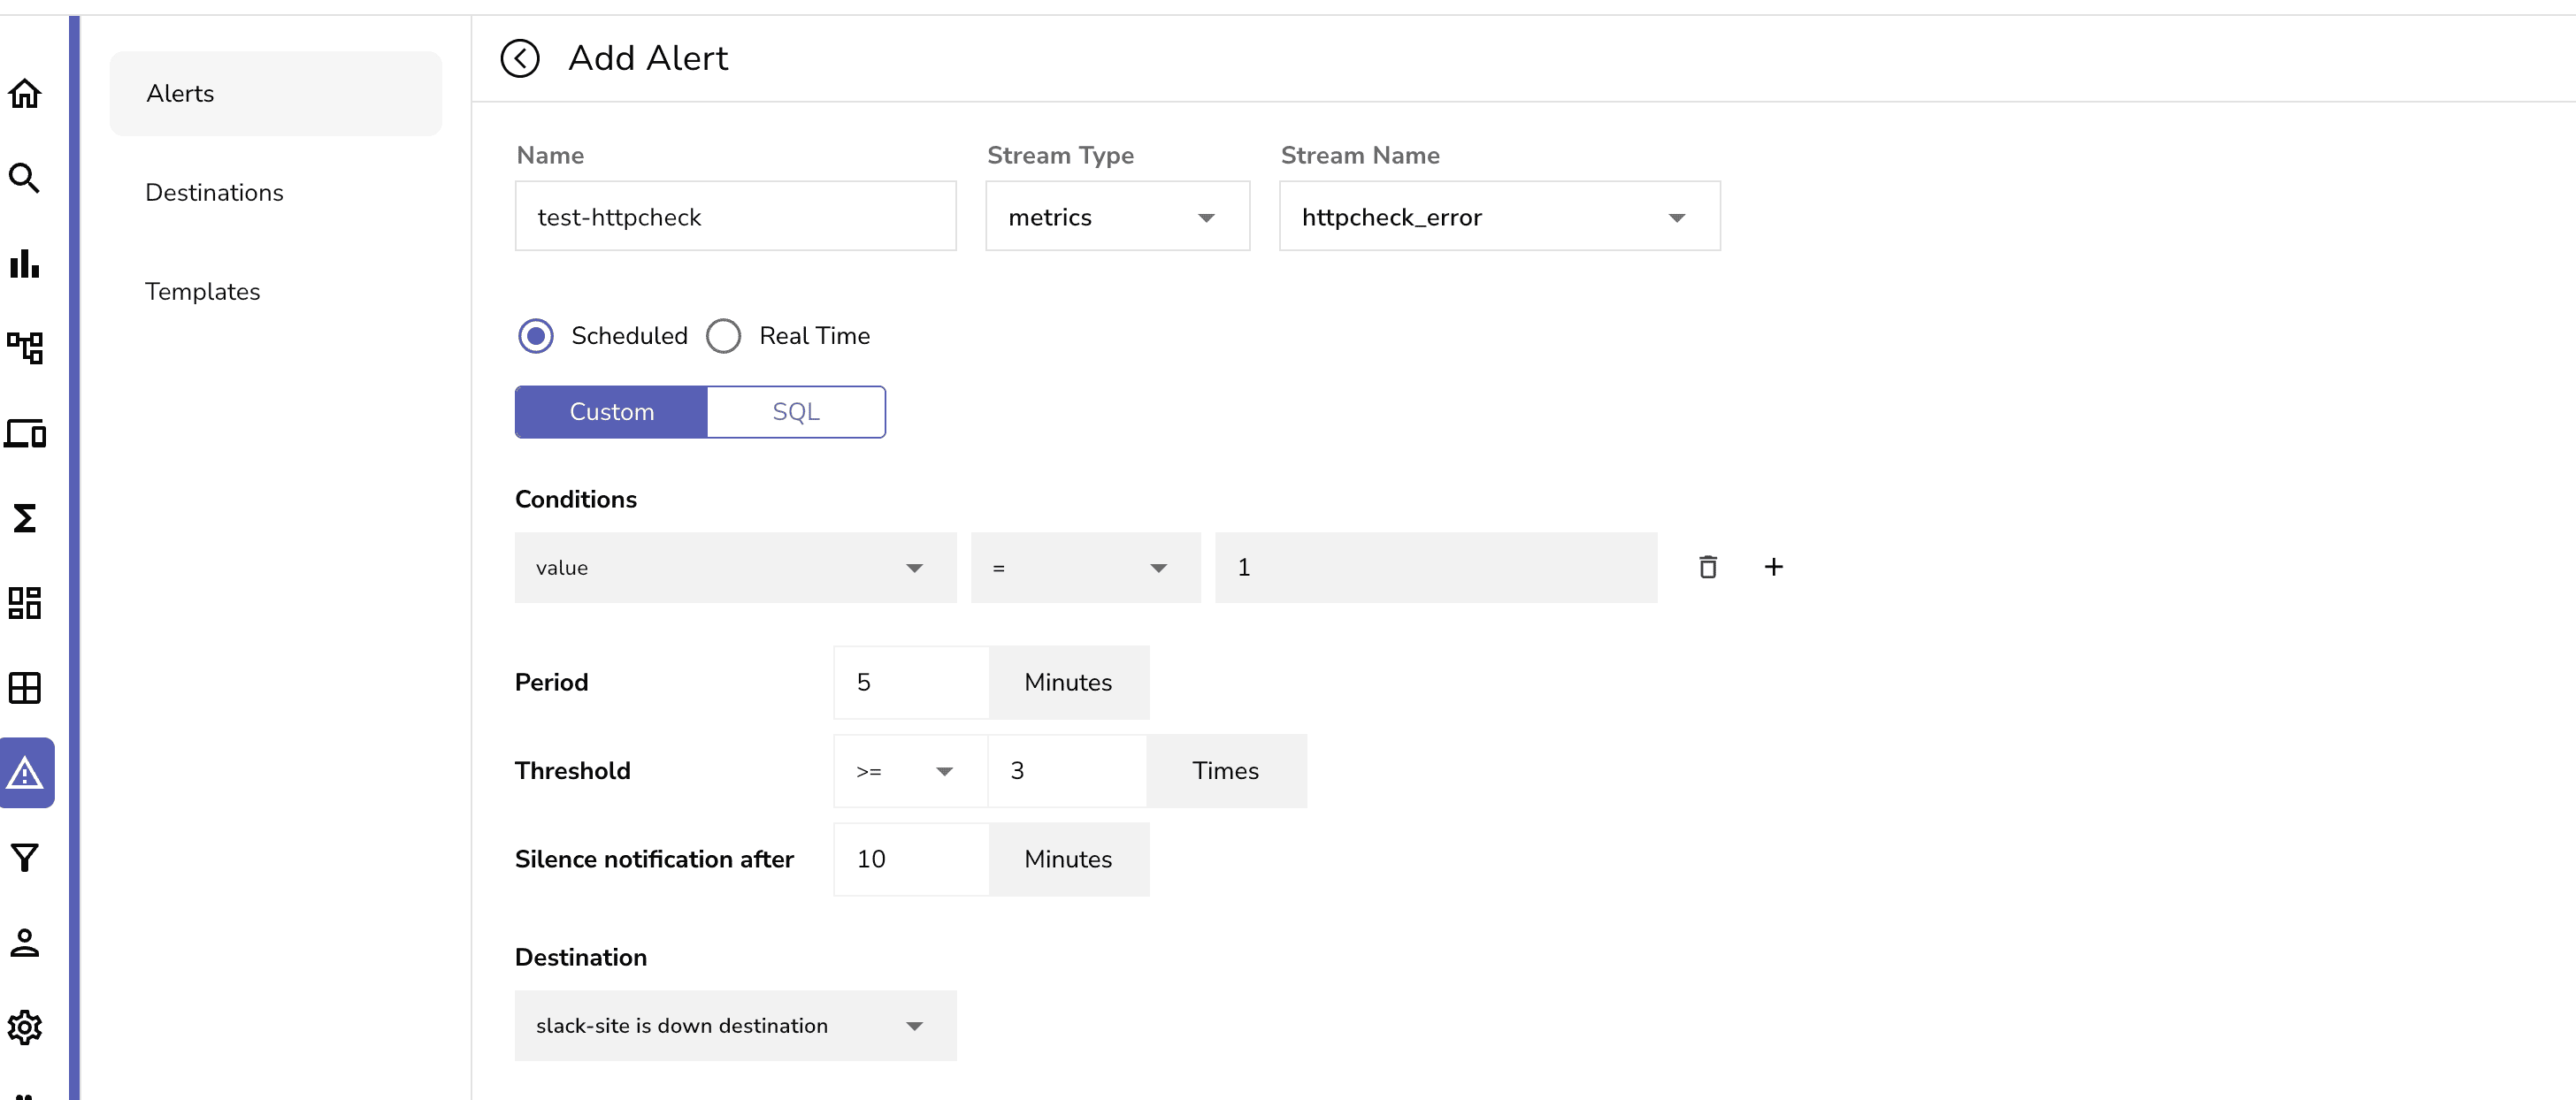Open the slack-site destination dropdown
Image resolution: width=2576 pixels, height=1100 pixels.
[735, 1026]
